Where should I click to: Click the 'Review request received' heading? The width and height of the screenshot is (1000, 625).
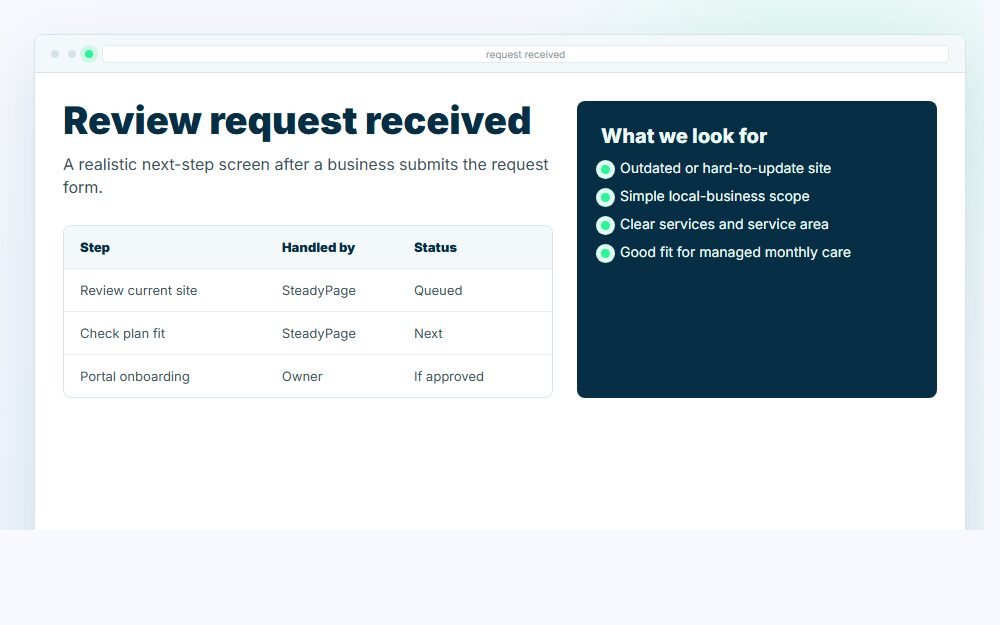pos(297,121)
